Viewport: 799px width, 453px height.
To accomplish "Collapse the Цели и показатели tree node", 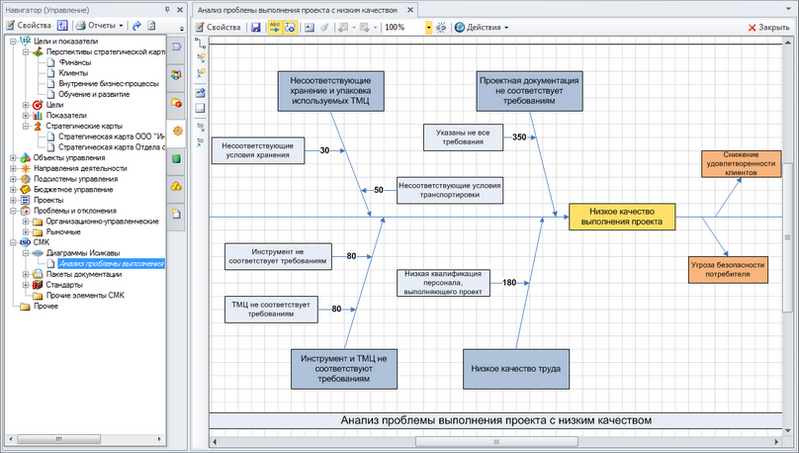I will point(12,41).
